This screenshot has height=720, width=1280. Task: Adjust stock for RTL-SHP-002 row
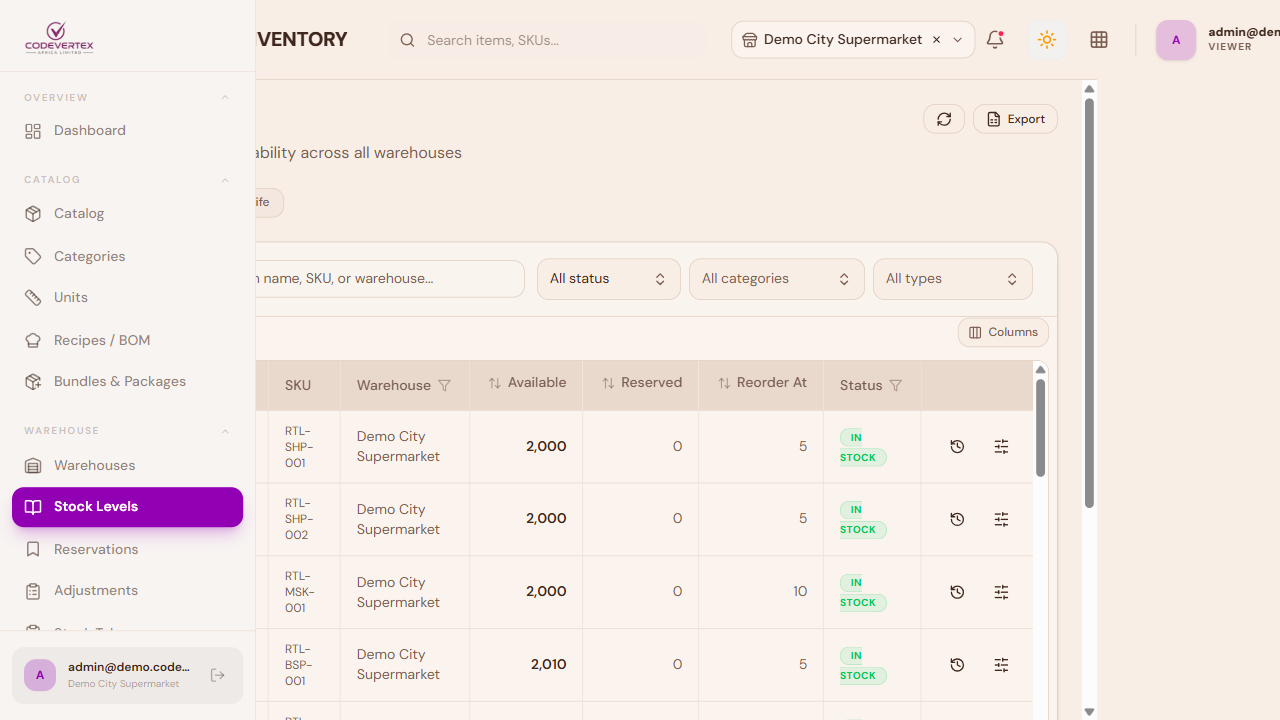1001,519
